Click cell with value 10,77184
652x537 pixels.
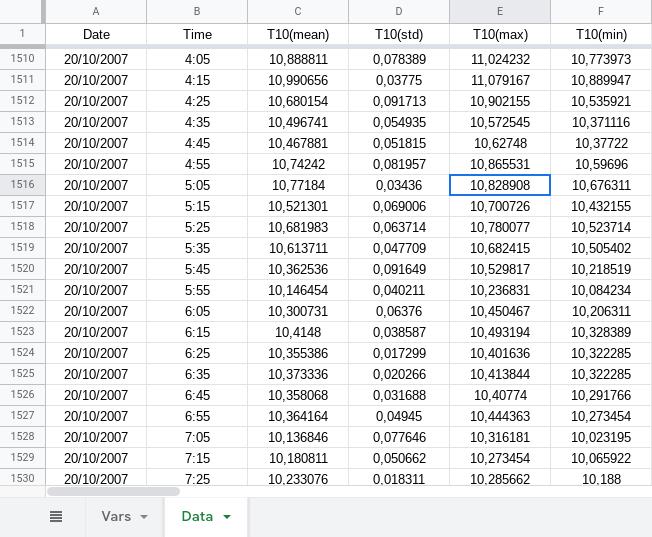298,185
